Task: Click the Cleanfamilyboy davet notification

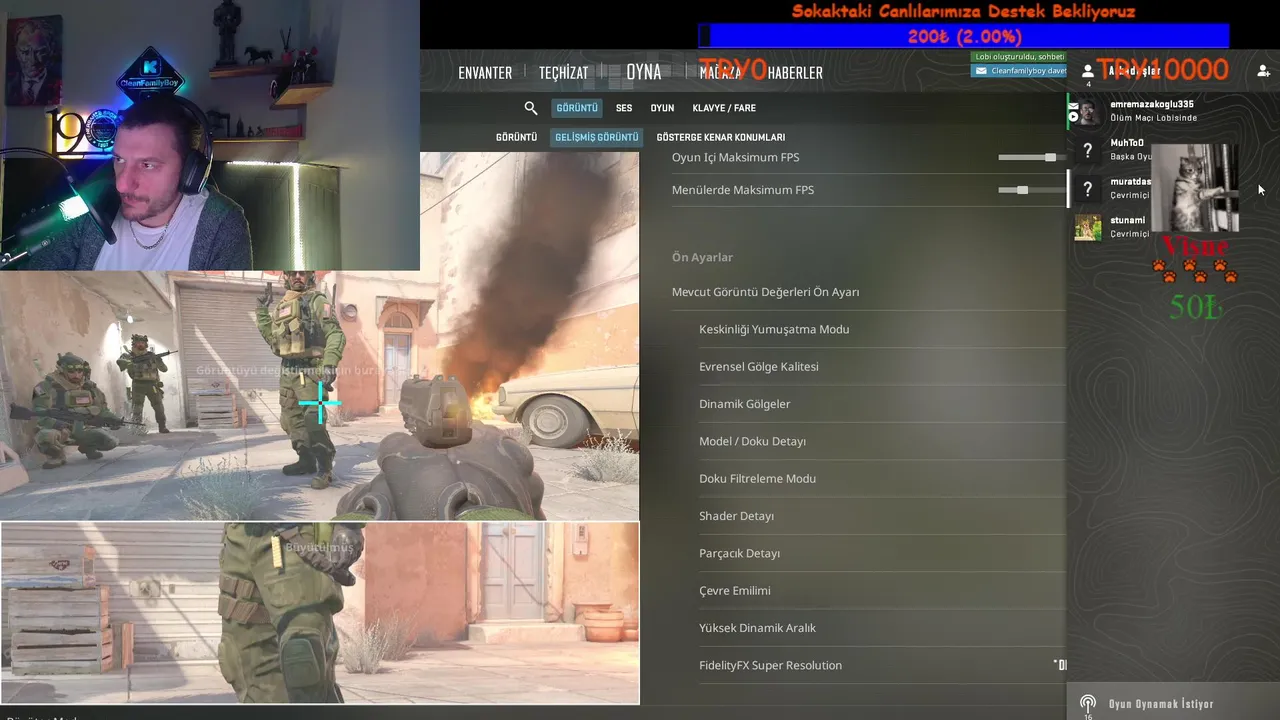Action: tap(1018, 71)
